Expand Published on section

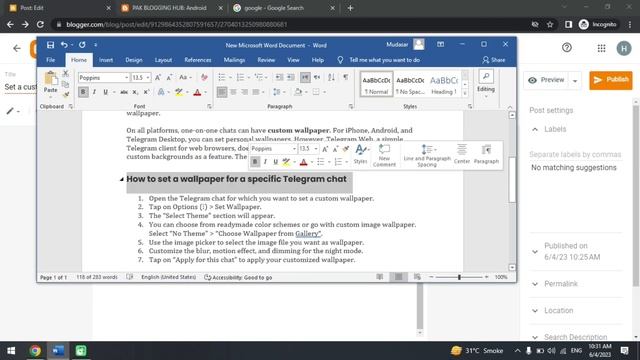pos(535,252)
